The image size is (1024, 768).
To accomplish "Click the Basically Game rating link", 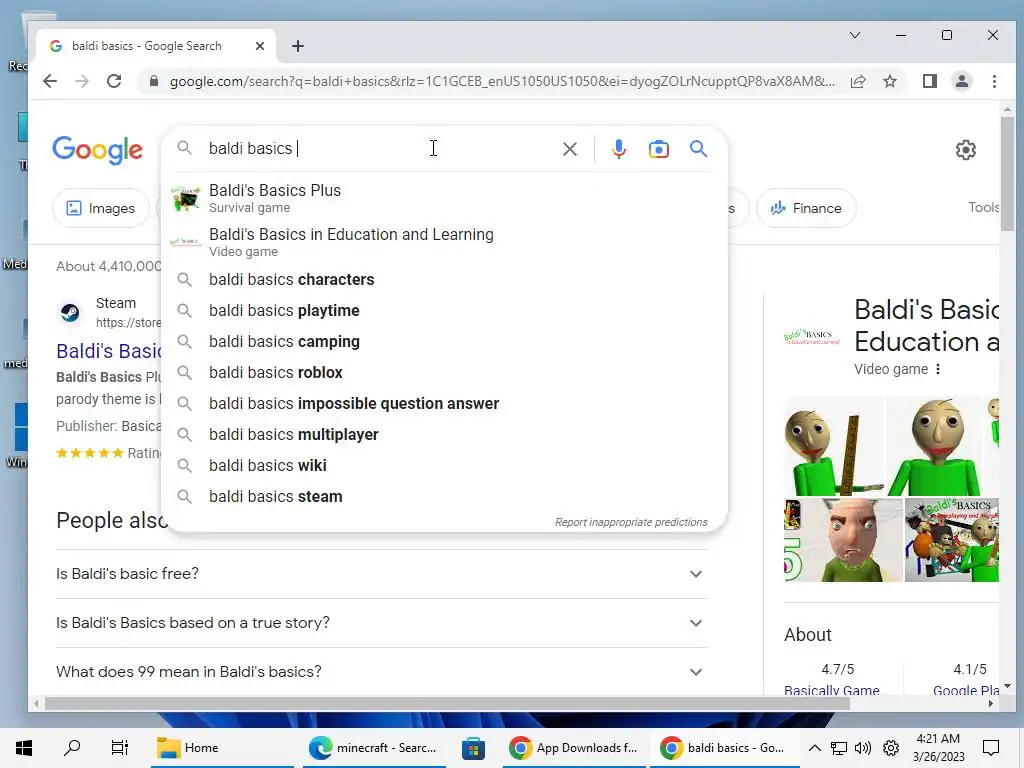I will click(x=831, y=690).
